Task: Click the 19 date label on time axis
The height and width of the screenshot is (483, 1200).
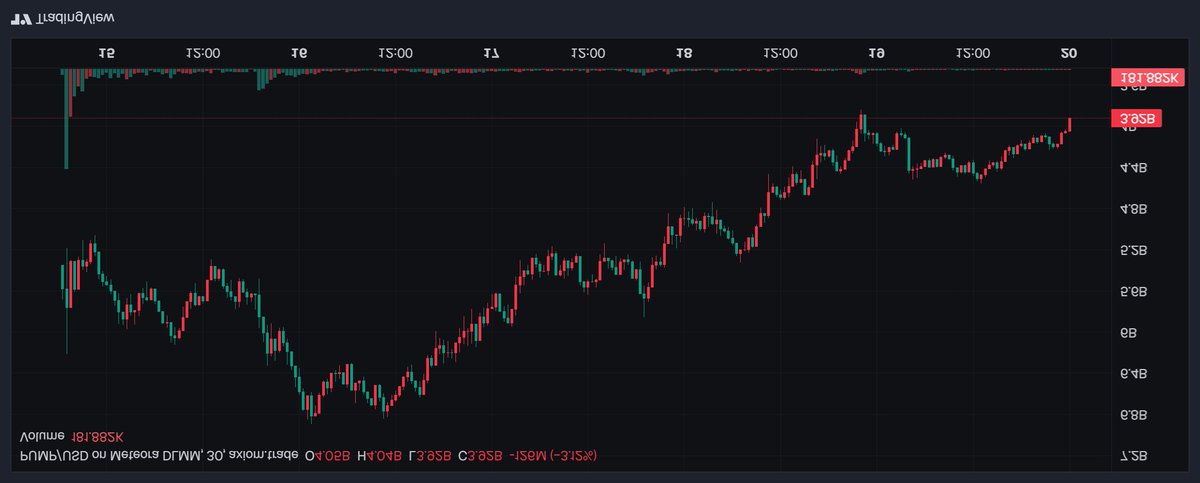Action: pyautogui.click(x=876, y=52)
